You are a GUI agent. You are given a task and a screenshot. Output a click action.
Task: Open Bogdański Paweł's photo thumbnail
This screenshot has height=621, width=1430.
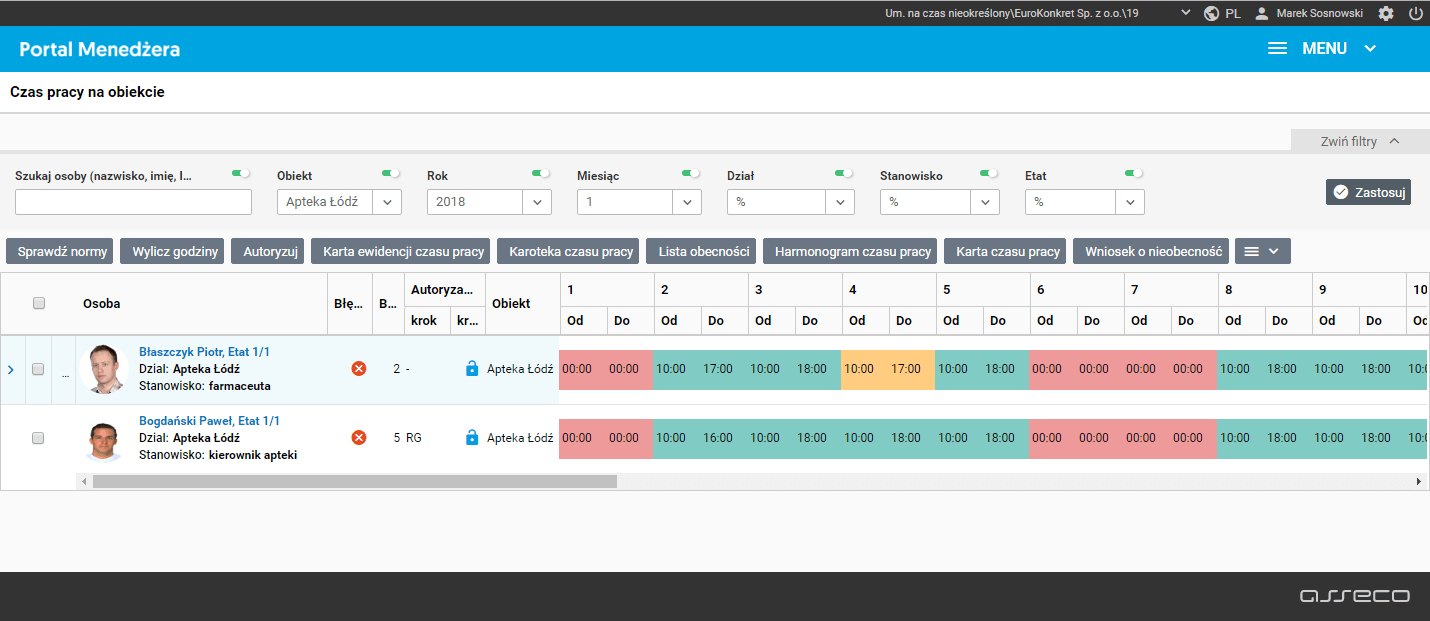(104, 439)
